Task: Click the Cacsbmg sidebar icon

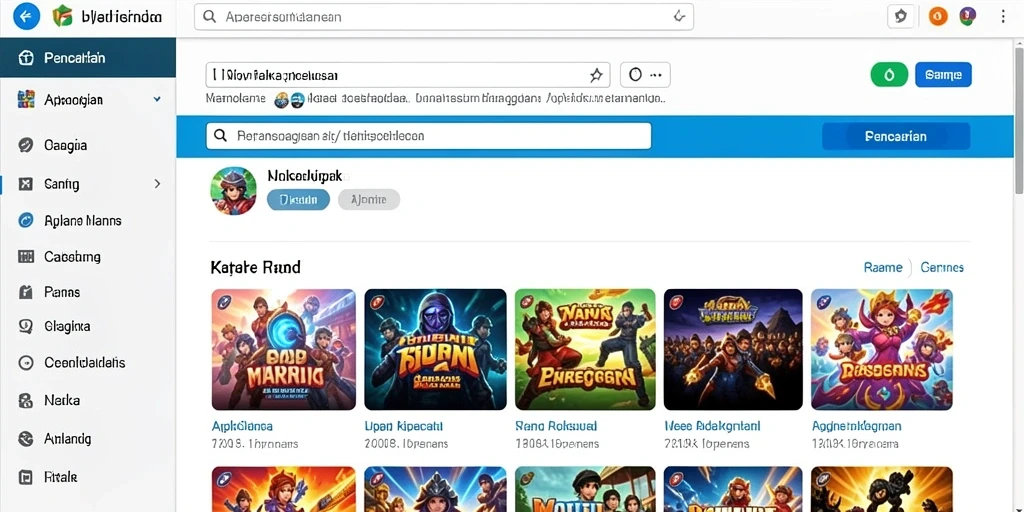Action: [x=26, y=257]
